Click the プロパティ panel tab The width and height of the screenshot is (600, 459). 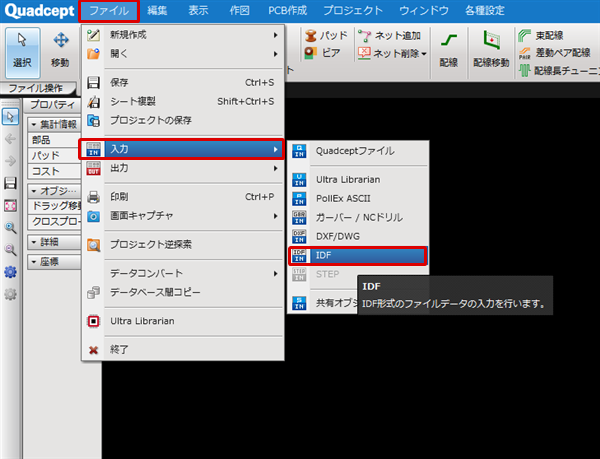point(52,105)
